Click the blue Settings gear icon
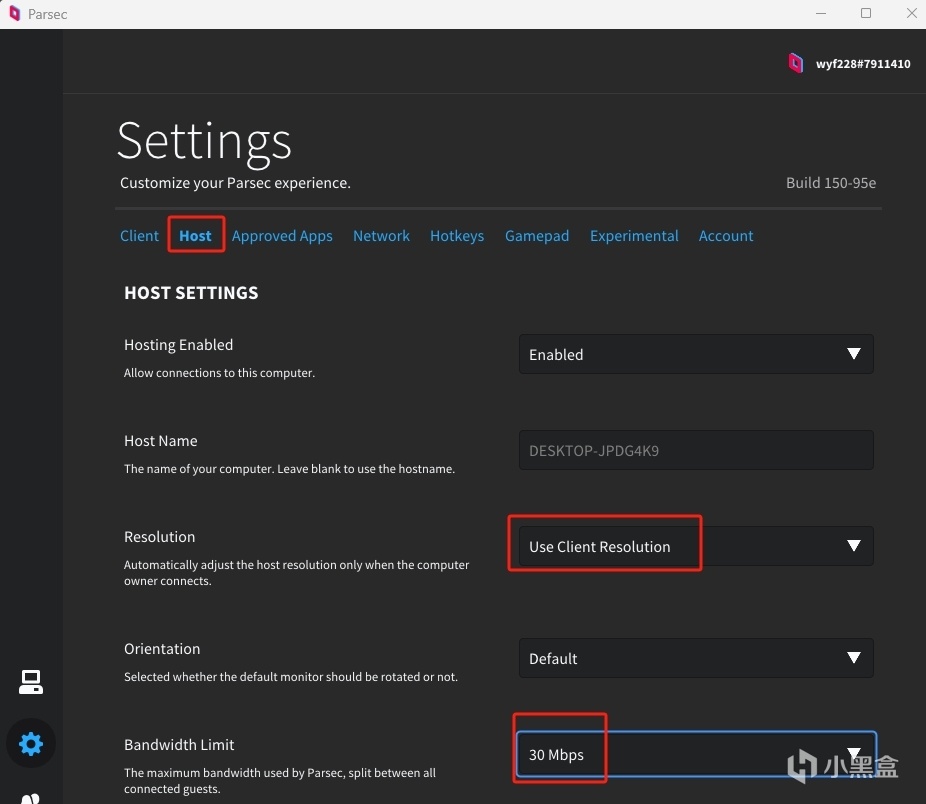 pos(31,744)
